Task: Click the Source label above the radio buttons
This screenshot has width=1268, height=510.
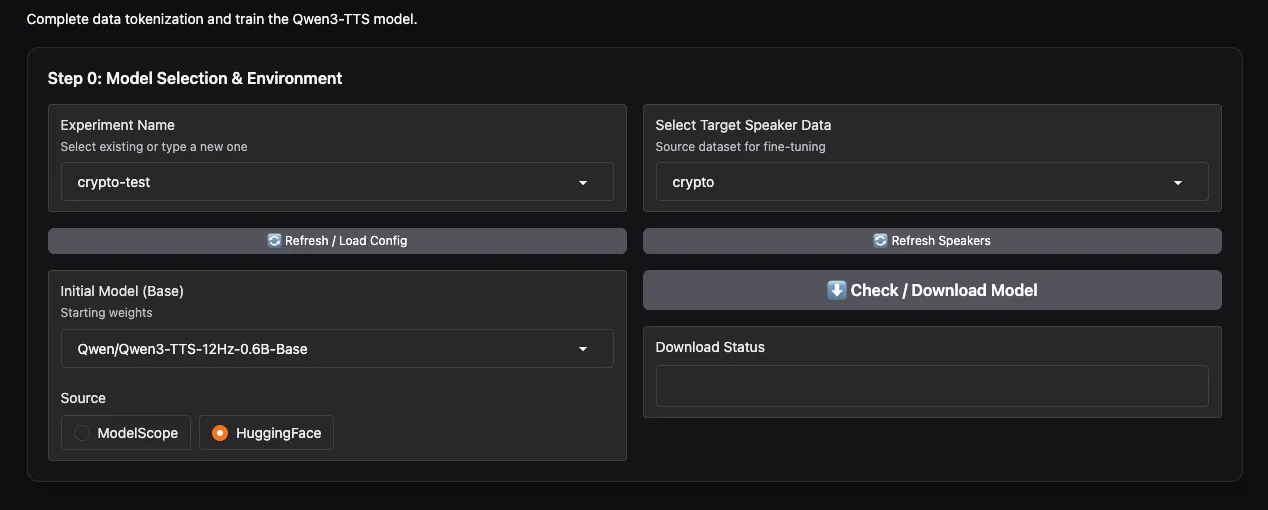Action: (x=83, y=398)
